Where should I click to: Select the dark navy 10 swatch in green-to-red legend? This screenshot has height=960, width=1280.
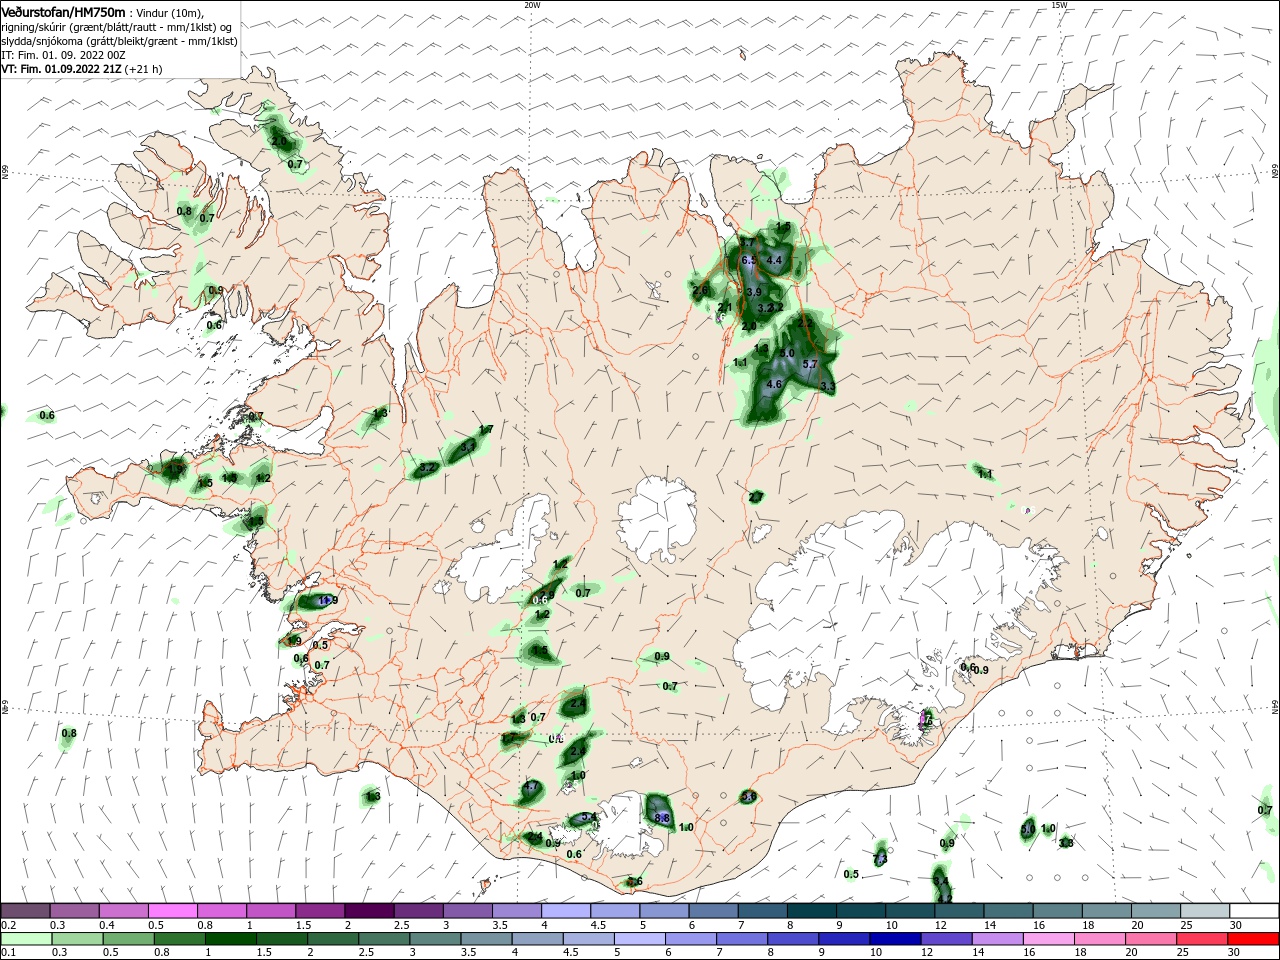894,939
